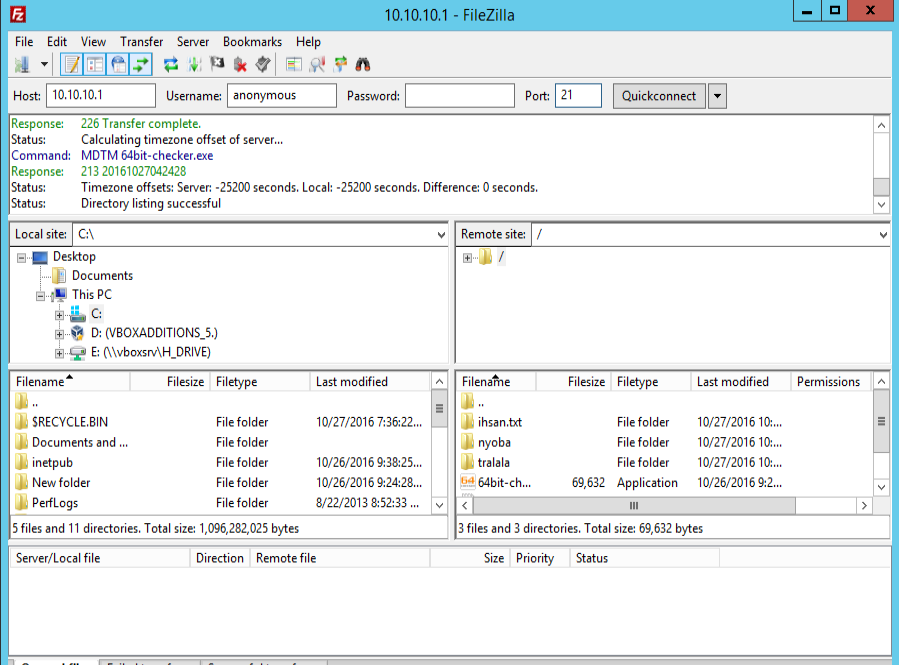Open the Remote site path dropdown
This screenshot has height=665, width=899.
point(883,234)
